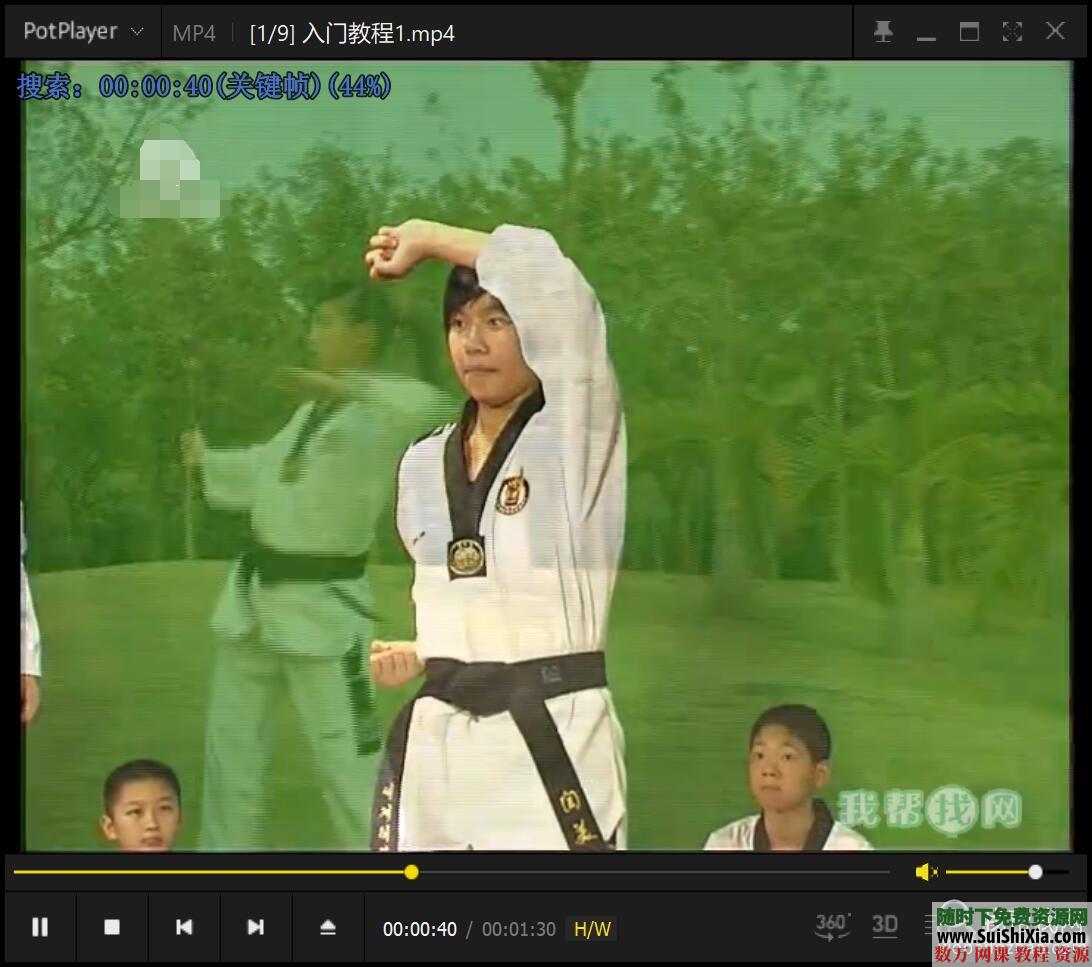Click the file title 入门教程1.mp4
Image resolution: width=1092 pixels, height=967 pixels.
point(352,33)
